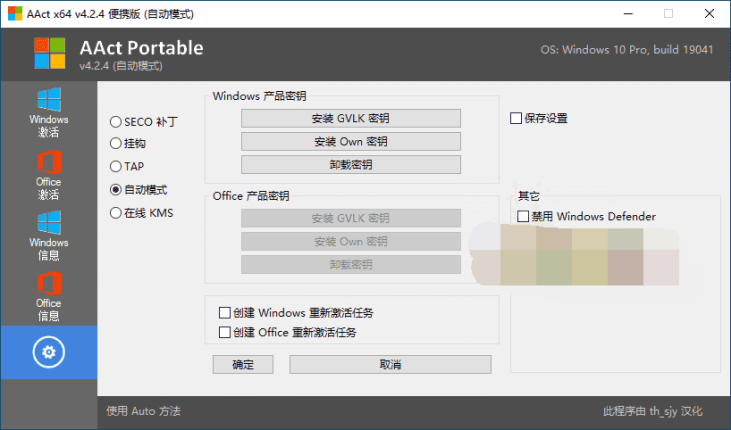Image resolution: width=731 pixels, height=430 pixels.
Task: Check 创建 Office 重新激活任务
Action: pos(225,332)
